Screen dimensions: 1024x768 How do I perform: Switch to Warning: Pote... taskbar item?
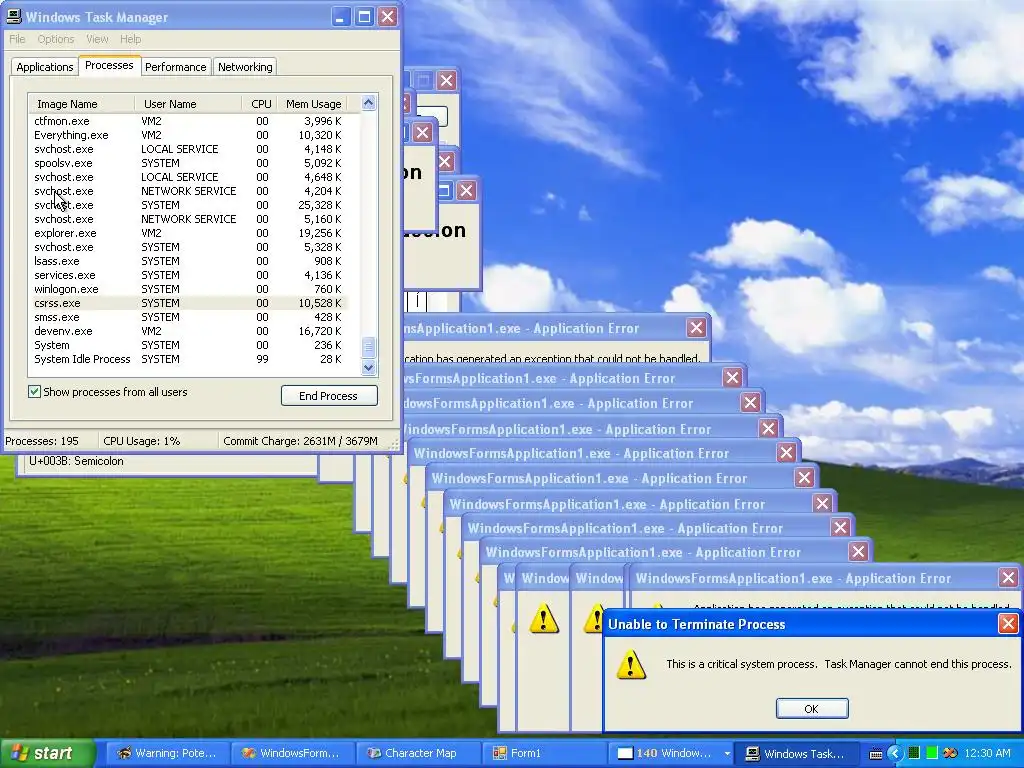(x=166, y=753)
